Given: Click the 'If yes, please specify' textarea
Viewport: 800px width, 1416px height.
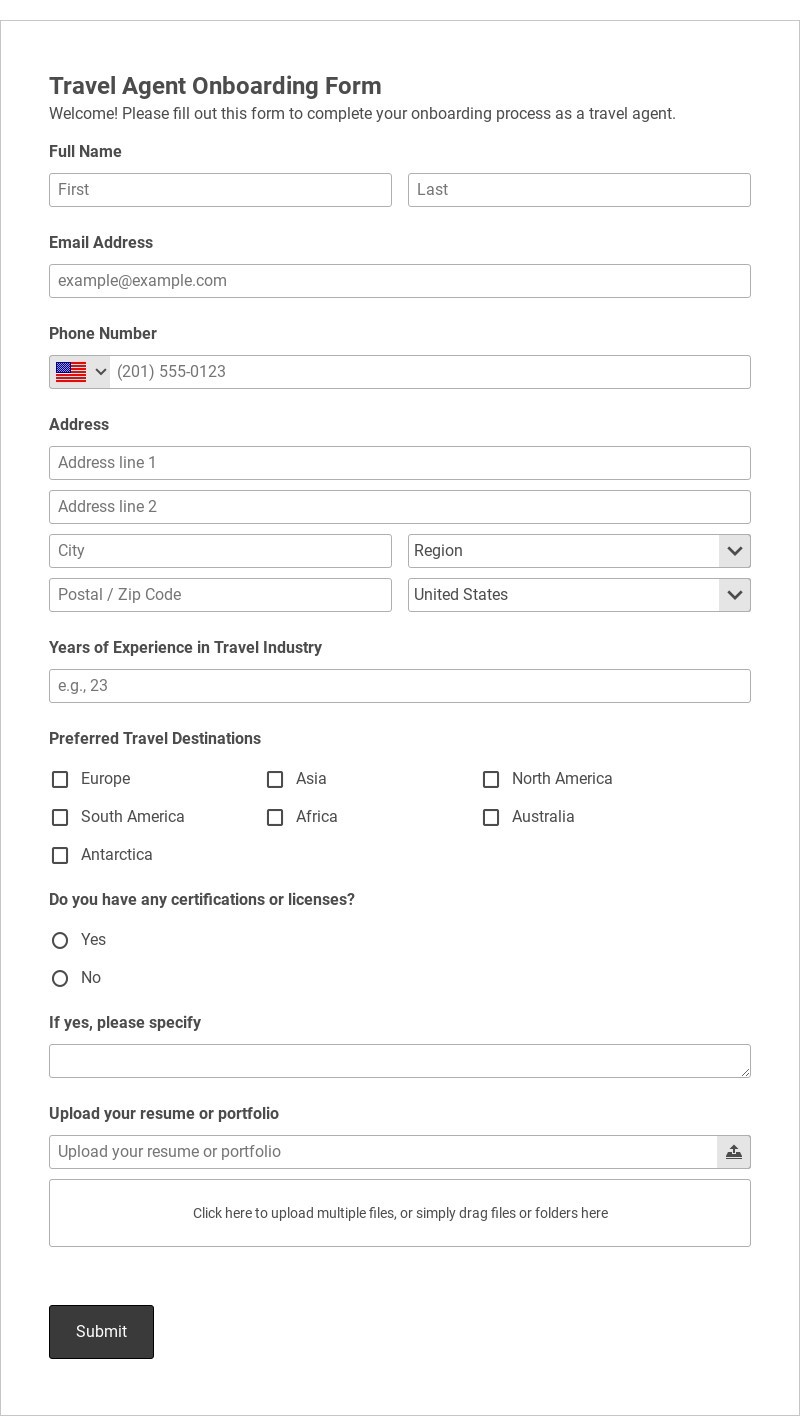Looking at the screenshot, I should click(400, 1061).
